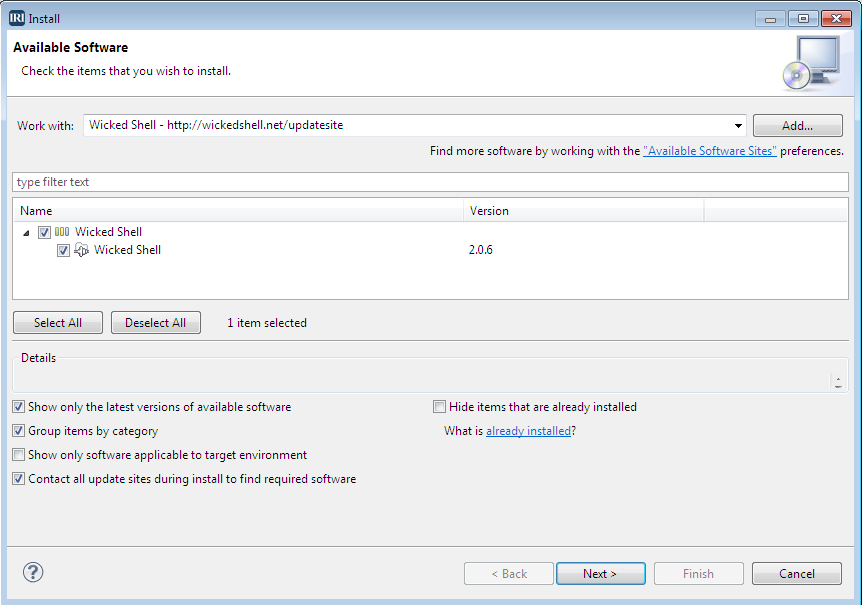Open the Available Software Sites link
This screenshot has height=605, width=862.
(x=710, y=151)
